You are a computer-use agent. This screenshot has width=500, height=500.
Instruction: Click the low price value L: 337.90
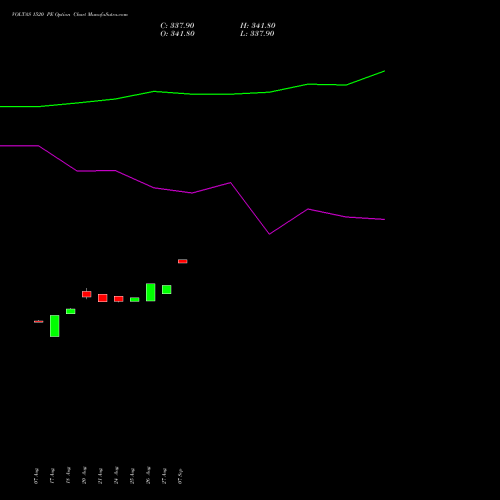[x=257, y=34]
